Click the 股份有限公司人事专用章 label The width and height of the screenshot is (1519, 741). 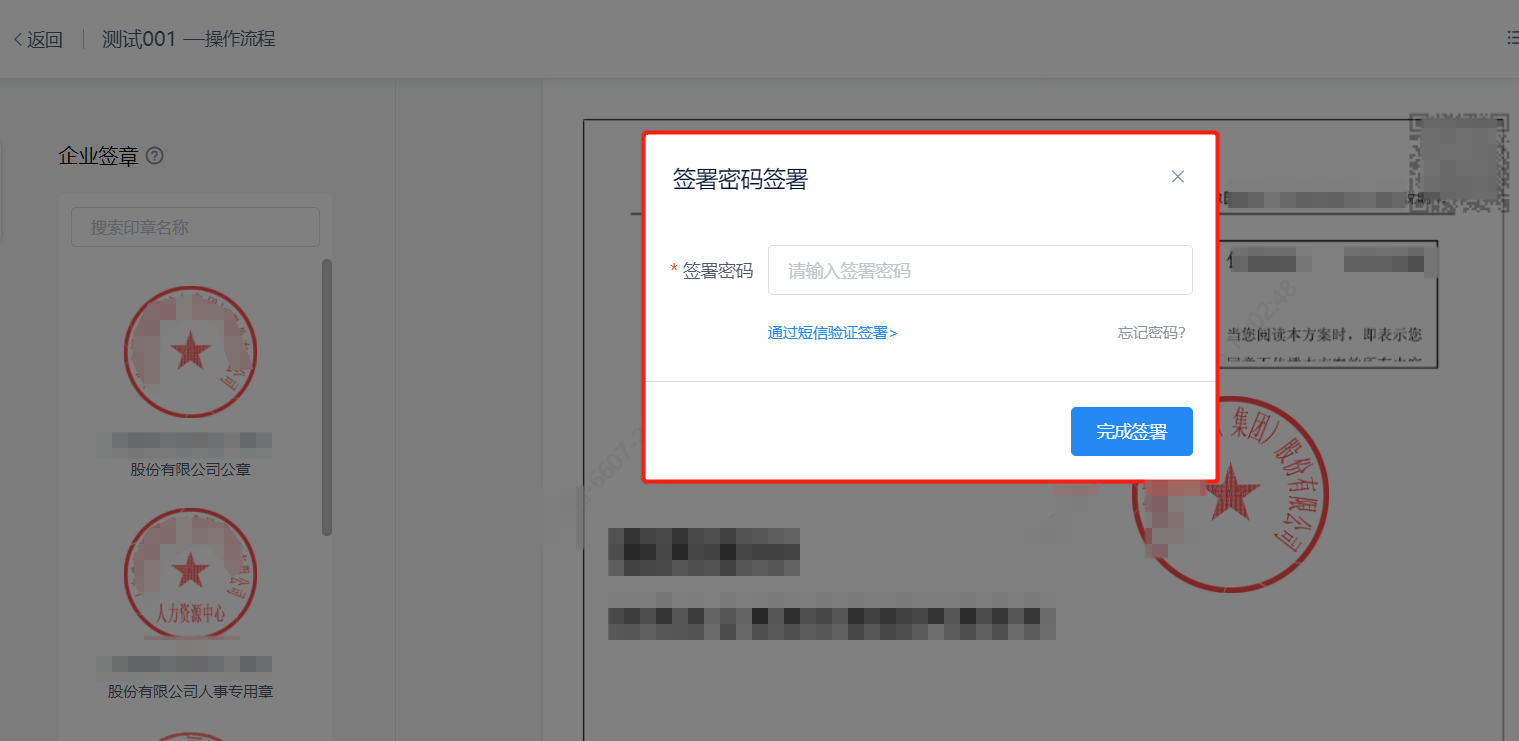click(190, 691)
